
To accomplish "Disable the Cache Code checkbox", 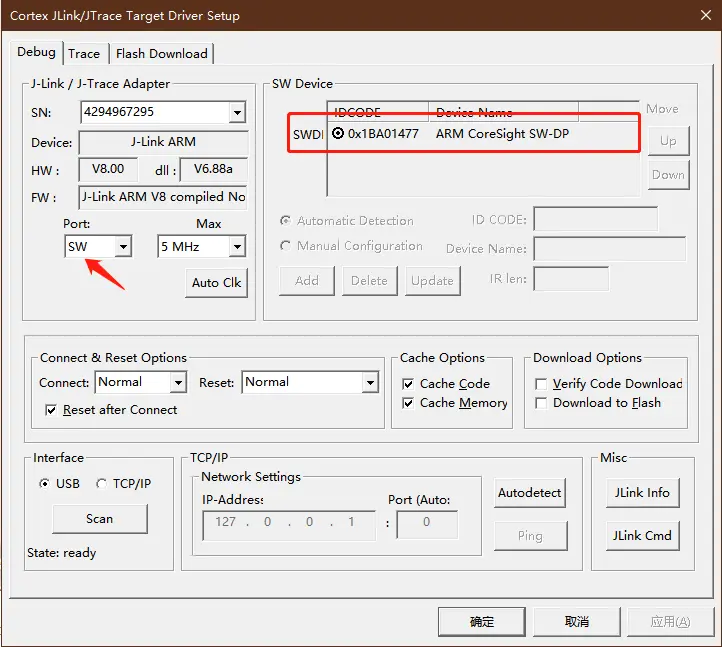I will [408, 384].
